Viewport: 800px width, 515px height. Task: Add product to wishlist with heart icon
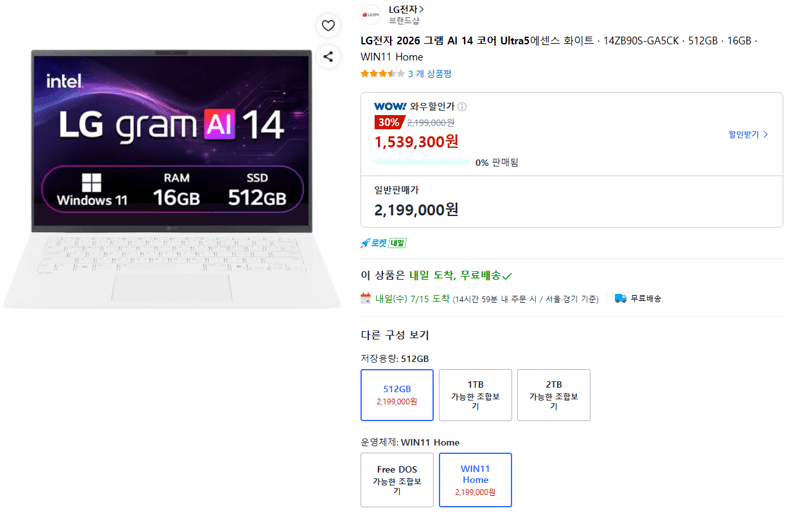pyautogui.click(x=328, y=26)
